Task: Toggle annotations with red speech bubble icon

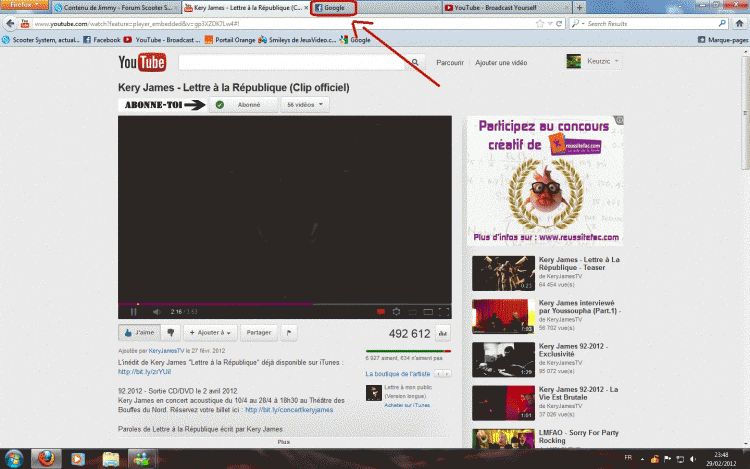Action: (381, 312)
